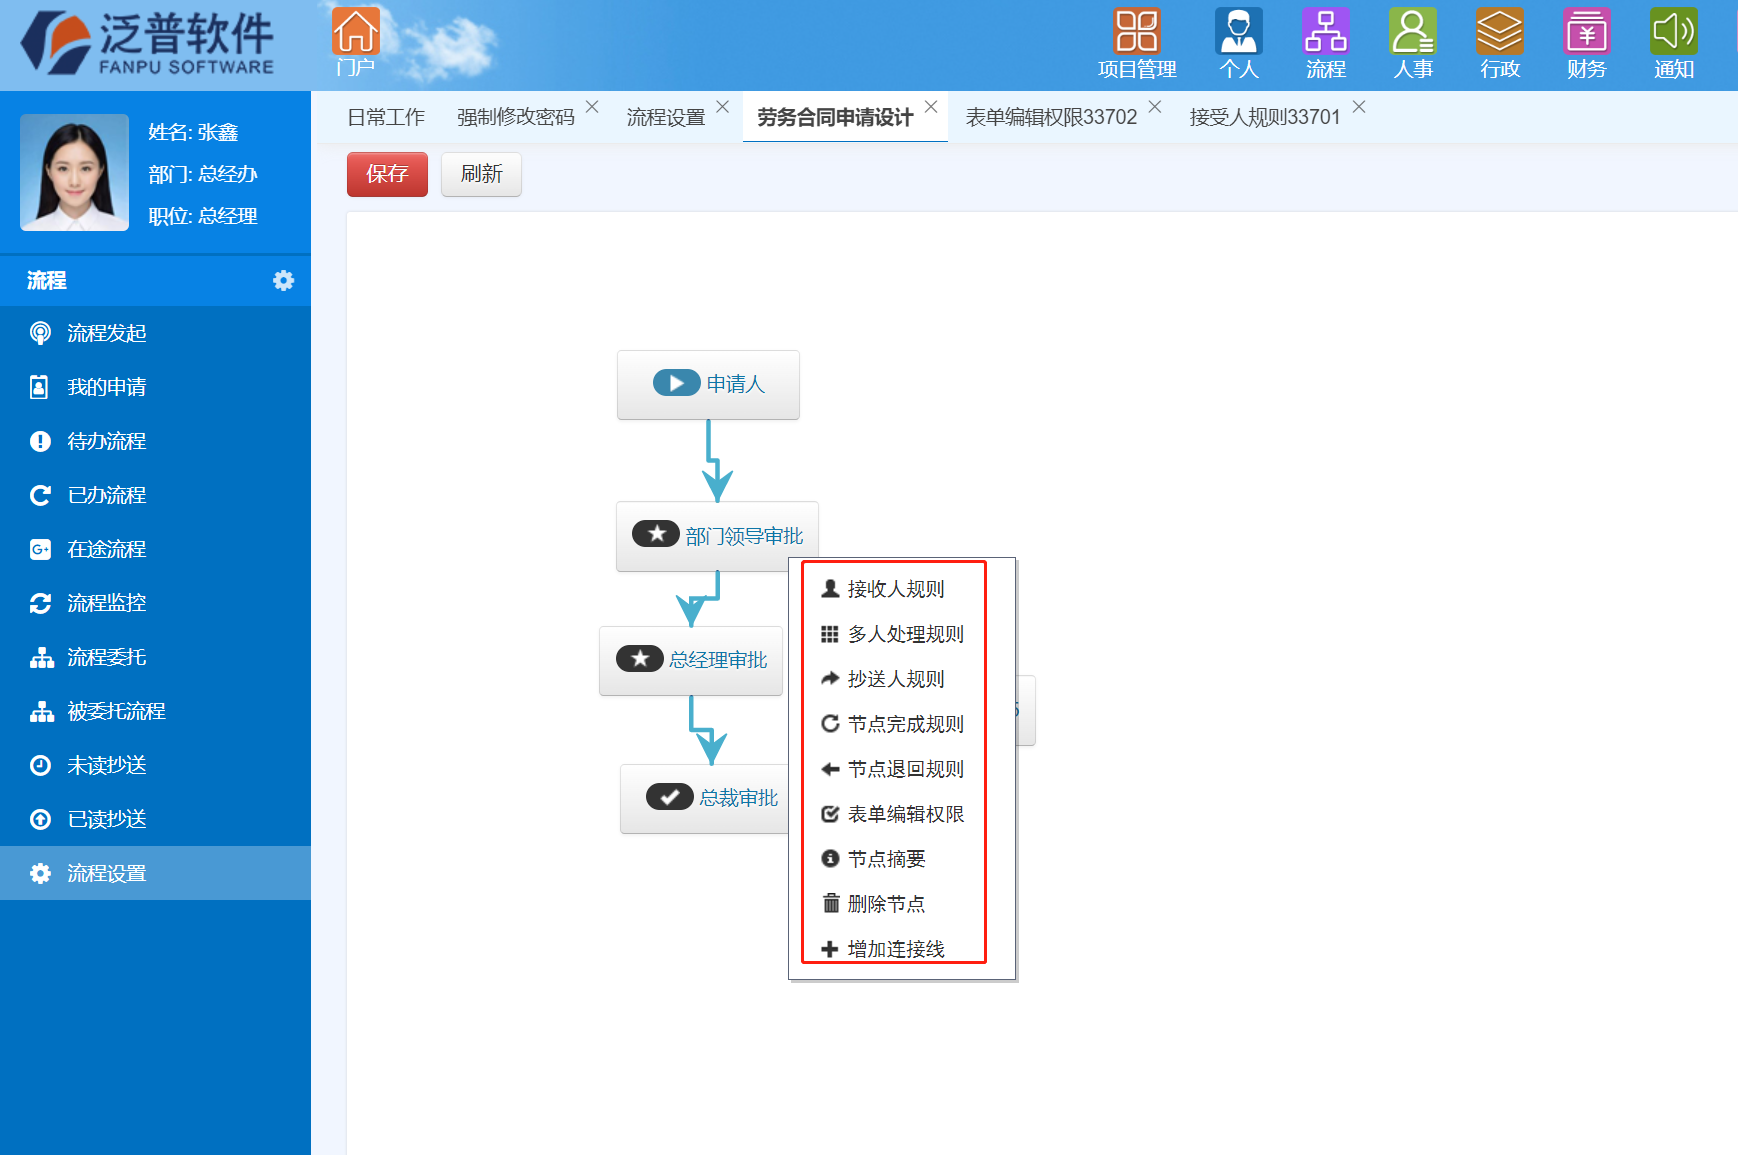Image resolution: width=1738 pixels, height=1155 pixels.
Task: Choose 删除节点 in the context menu
Action: pyautogui.click(x=885, y=904)
